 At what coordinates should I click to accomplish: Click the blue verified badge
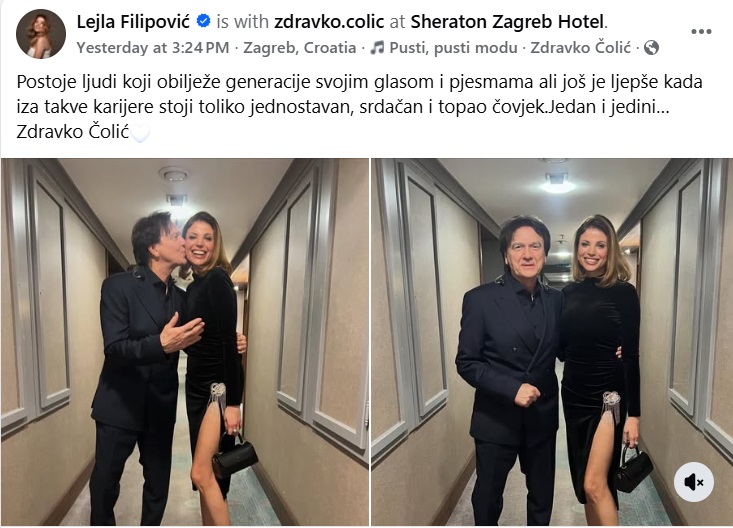[203, 21]
